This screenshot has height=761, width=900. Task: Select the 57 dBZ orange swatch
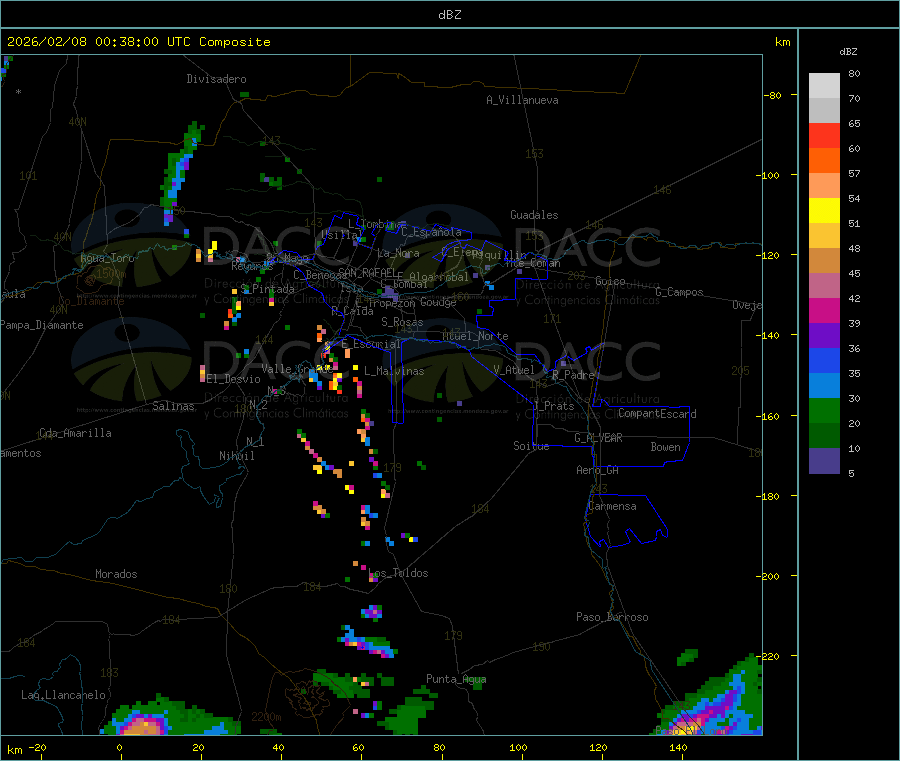coord(824,161)
